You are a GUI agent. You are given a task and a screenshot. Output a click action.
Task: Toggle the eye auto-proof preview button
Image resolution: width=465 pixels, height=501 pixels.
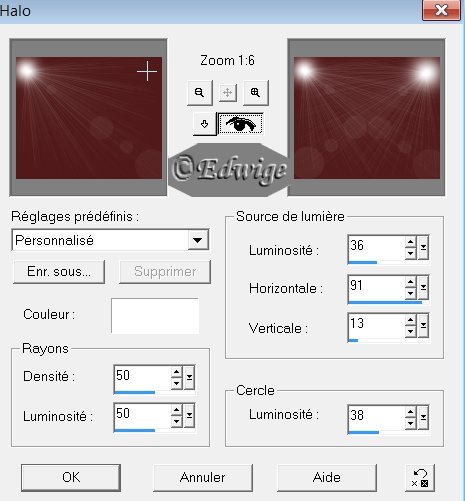click(240, 124)
